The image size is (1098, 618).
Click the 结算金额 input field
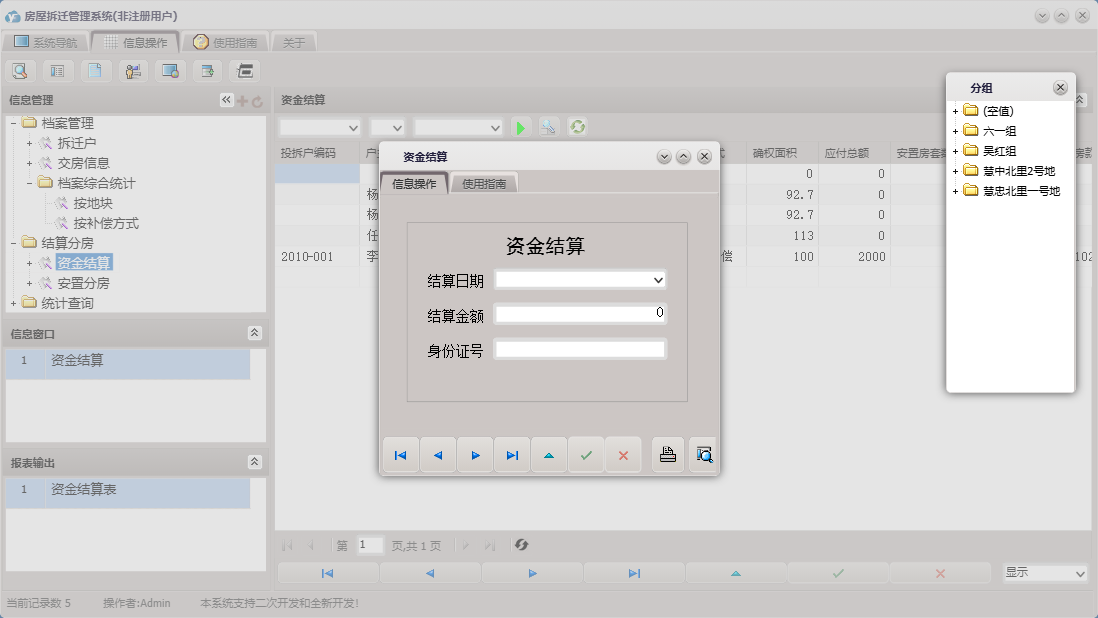pyautogui.click(x=581, y=313)
